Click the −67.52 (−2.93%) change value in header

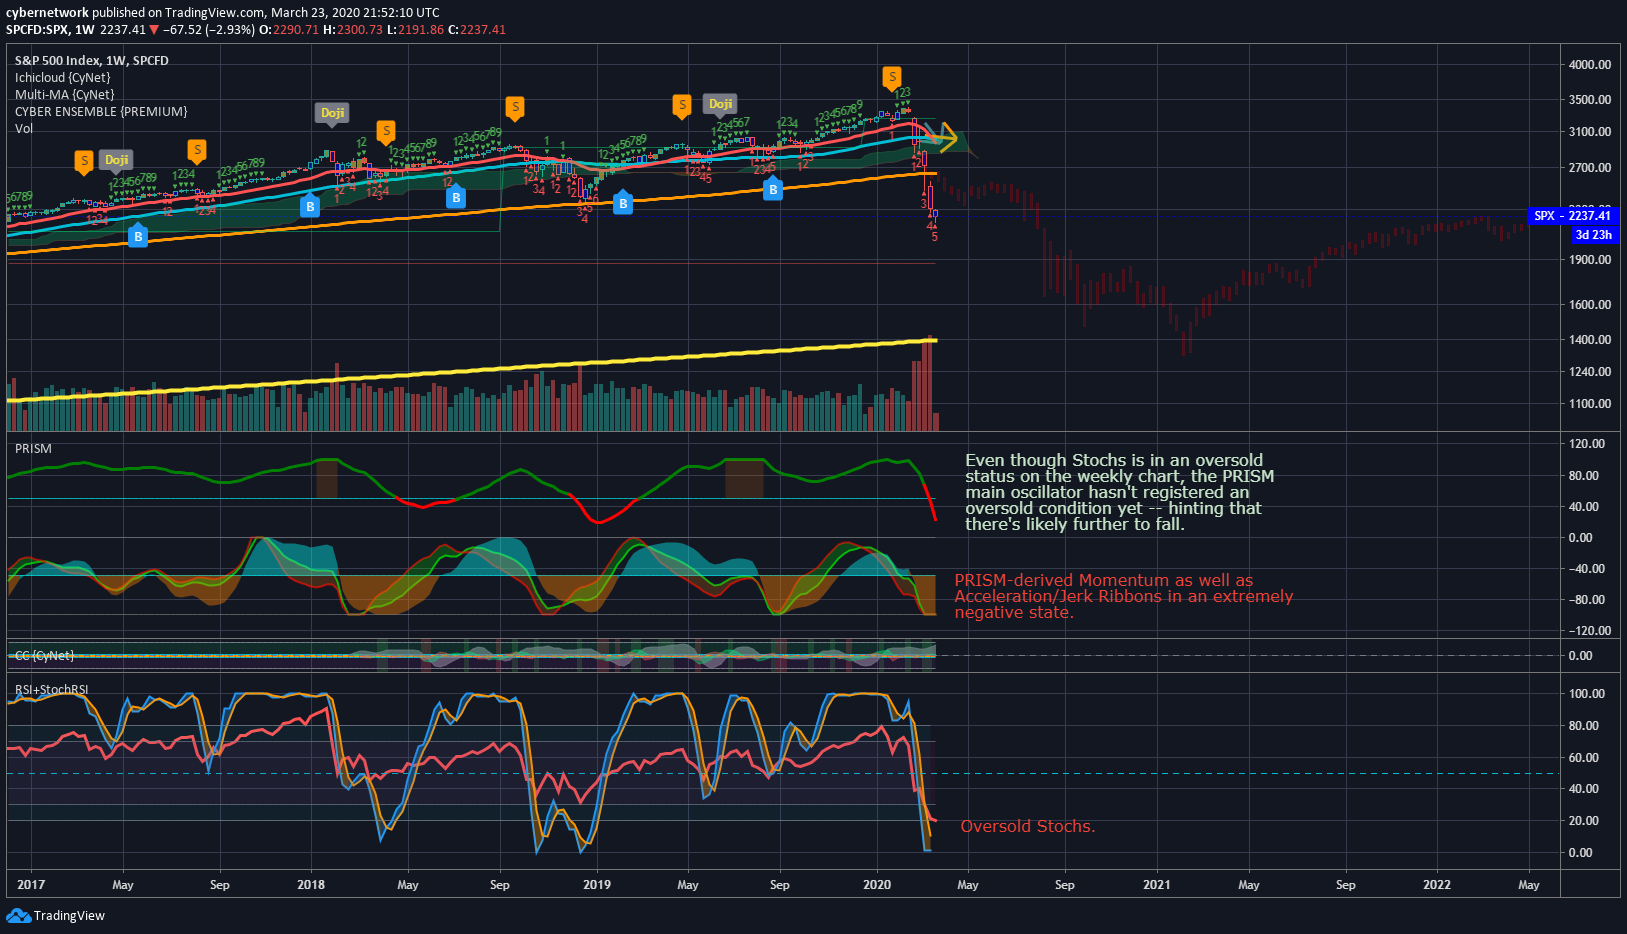pos(208,30)
